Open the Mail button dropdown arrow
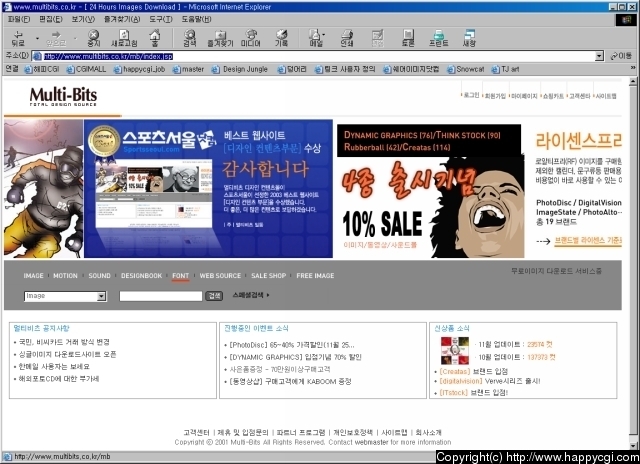 [x=324, y=35]
